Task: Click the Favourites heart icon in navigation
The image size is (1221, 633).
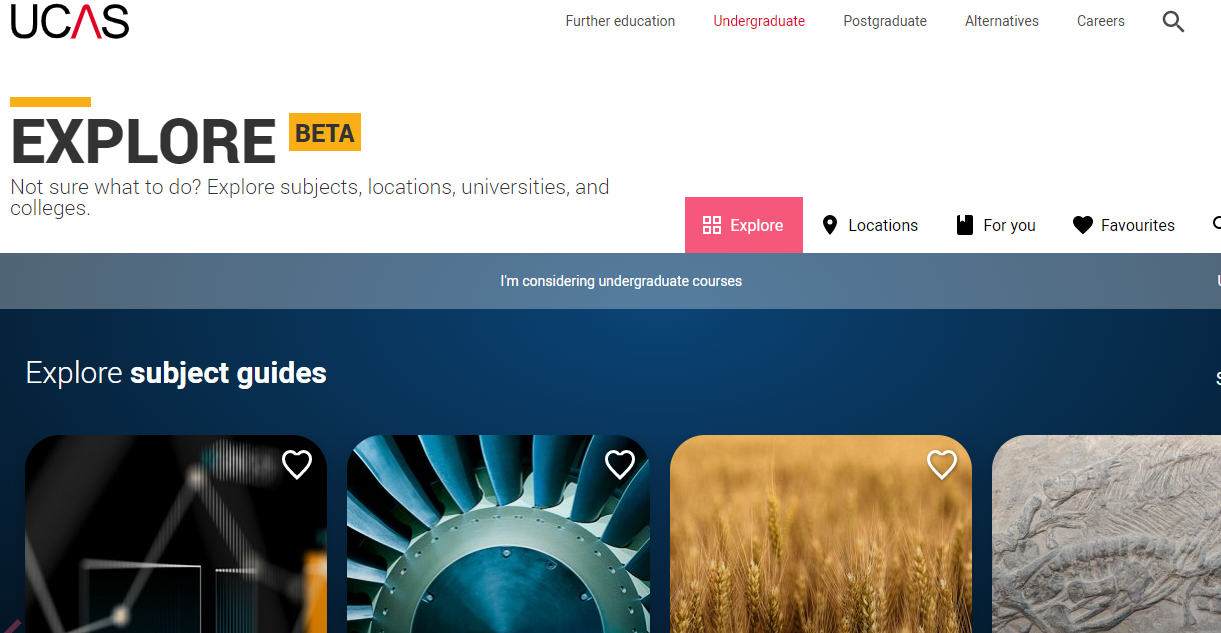Action: (1082, 225)
